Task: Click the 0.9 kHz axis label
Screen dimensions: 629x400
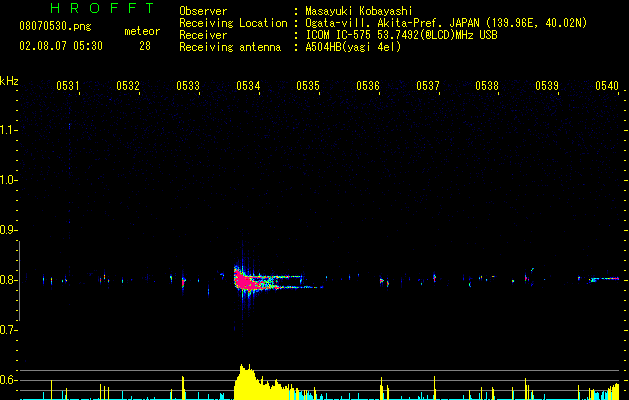Action: coord(7,230)
